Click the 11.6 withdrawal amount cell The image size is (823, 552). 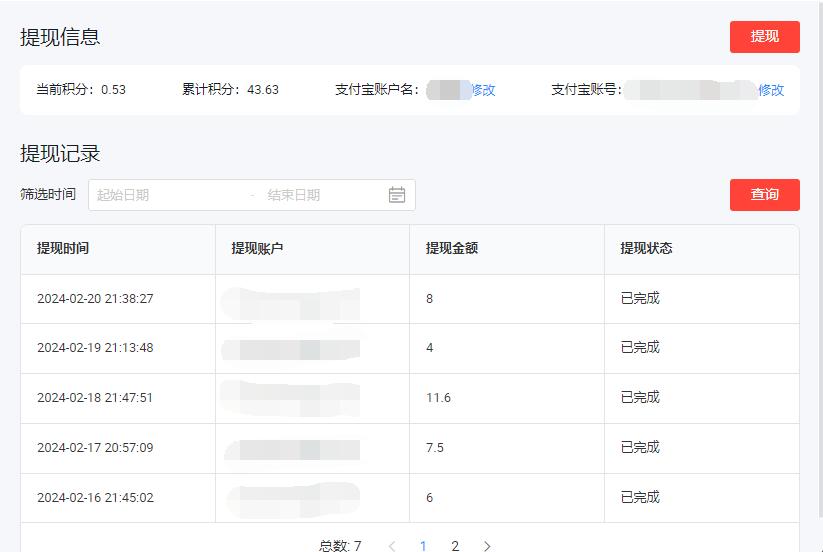438,398
